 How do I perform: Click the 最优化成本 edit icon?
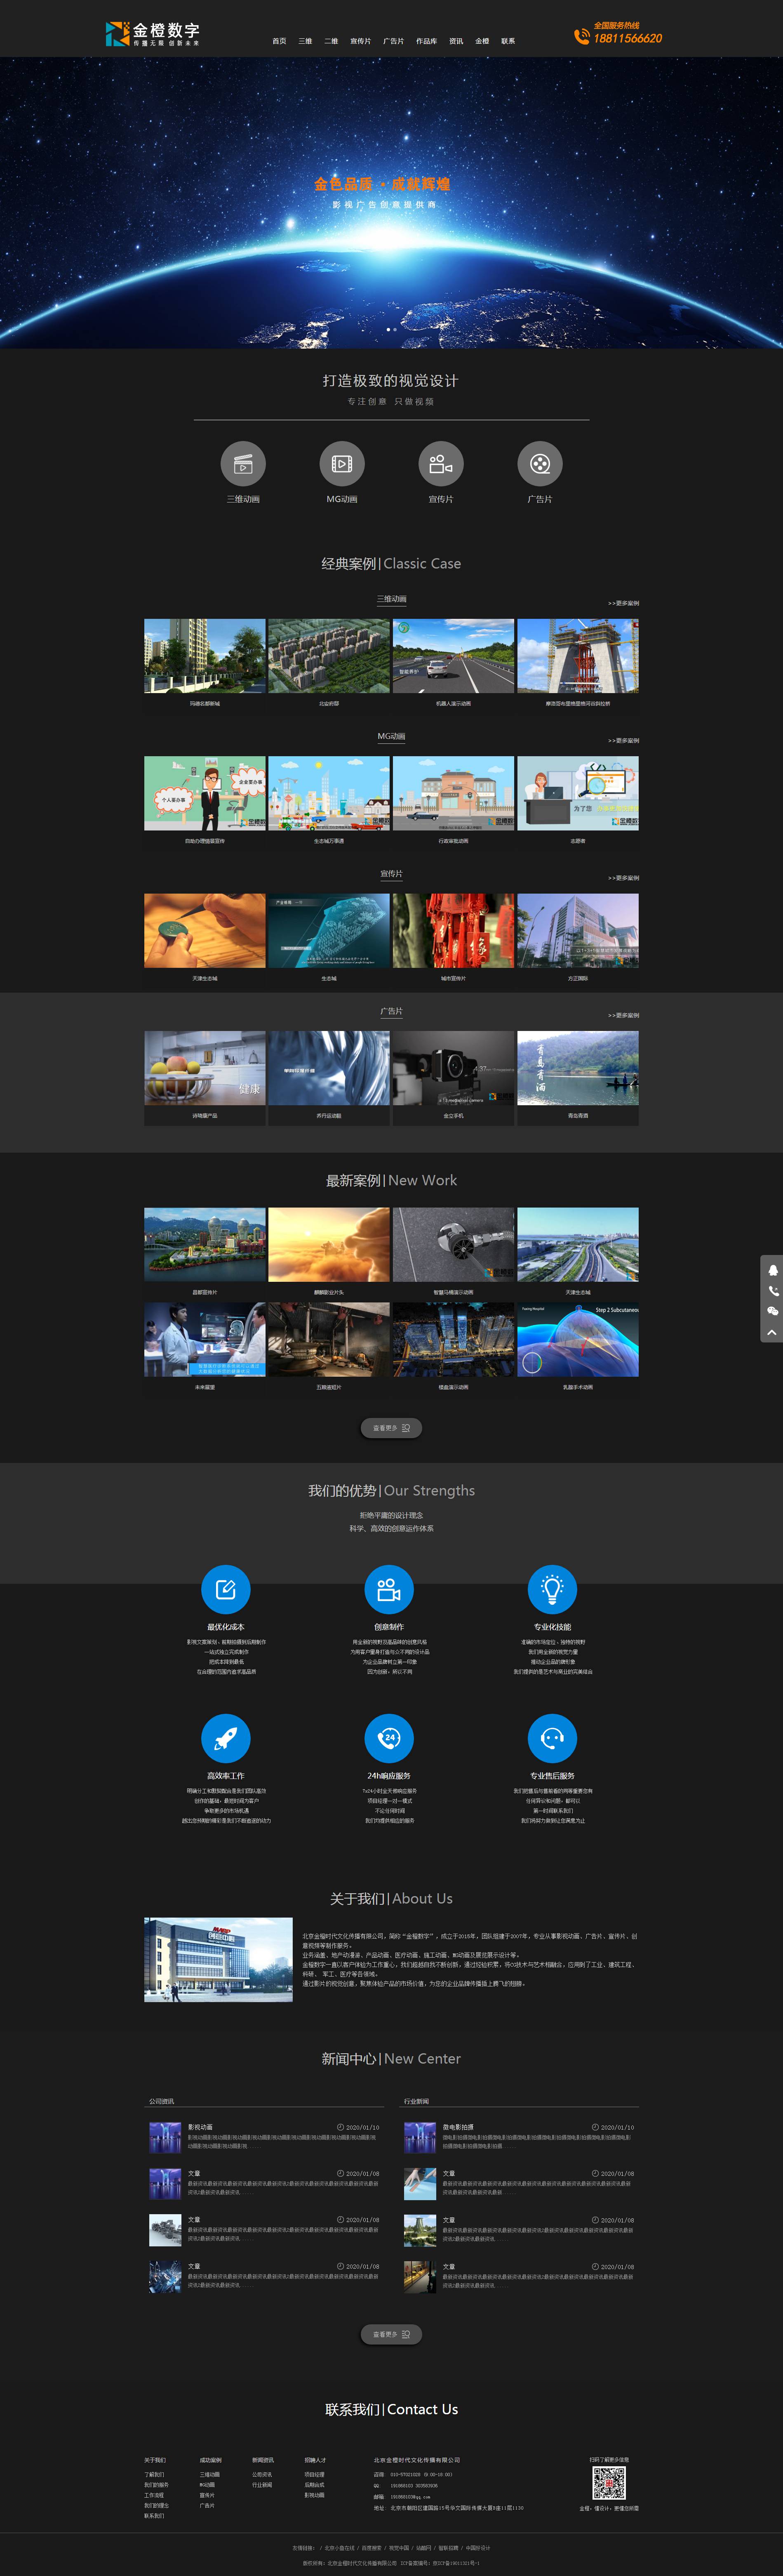coord(226,1589)
